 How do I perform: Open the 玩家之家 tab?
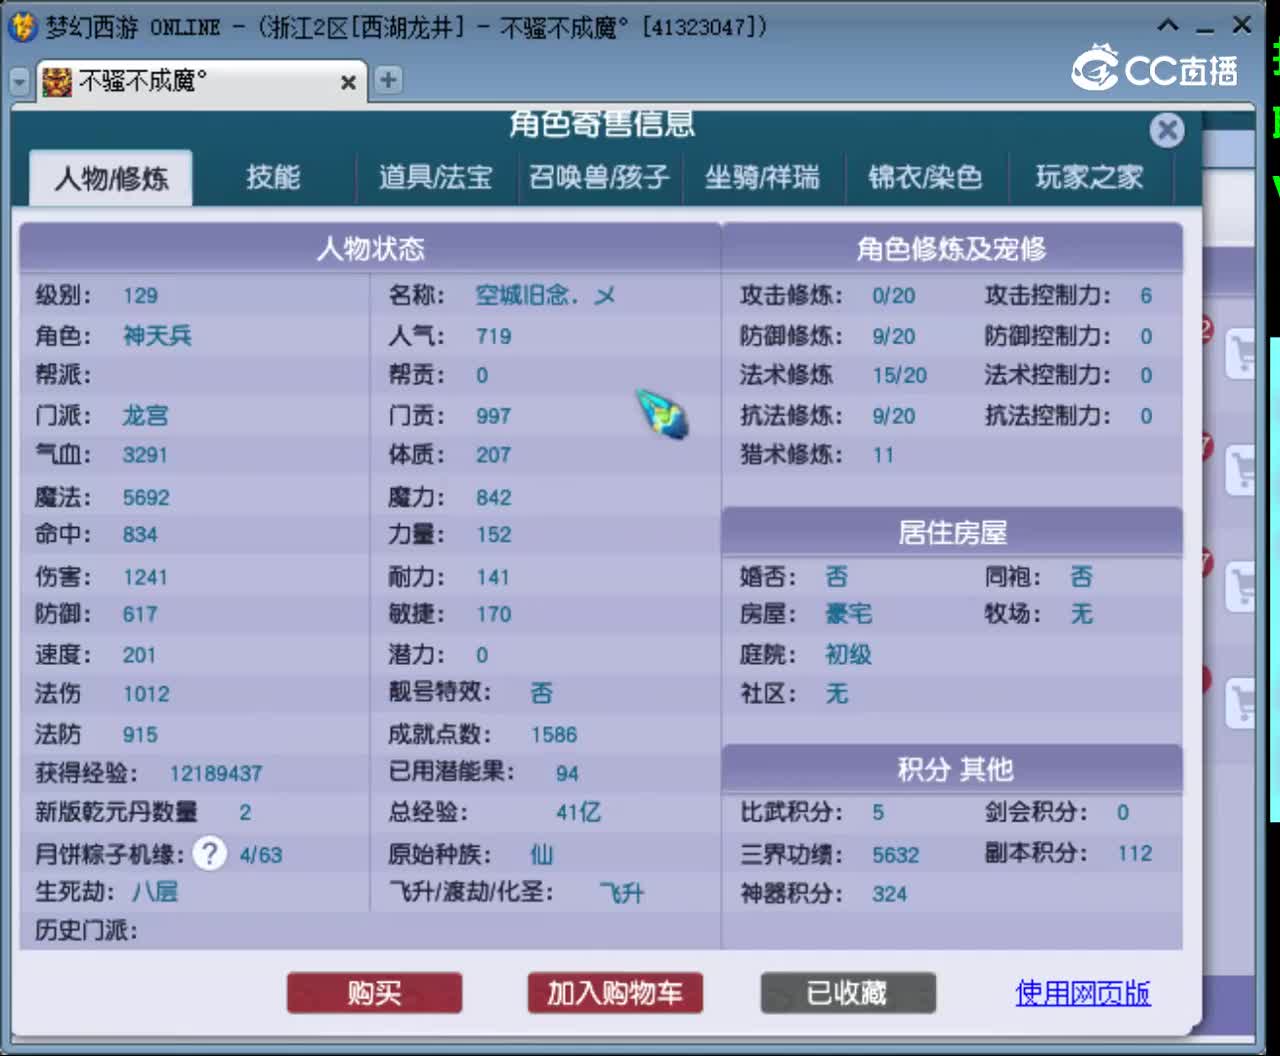tap(1089, 178)
